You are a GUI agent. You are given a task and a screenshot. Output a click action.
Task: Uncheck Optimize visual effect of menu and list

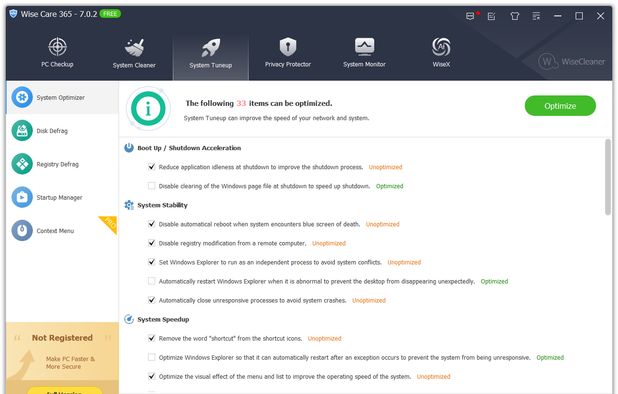click(x=151, y=376)
